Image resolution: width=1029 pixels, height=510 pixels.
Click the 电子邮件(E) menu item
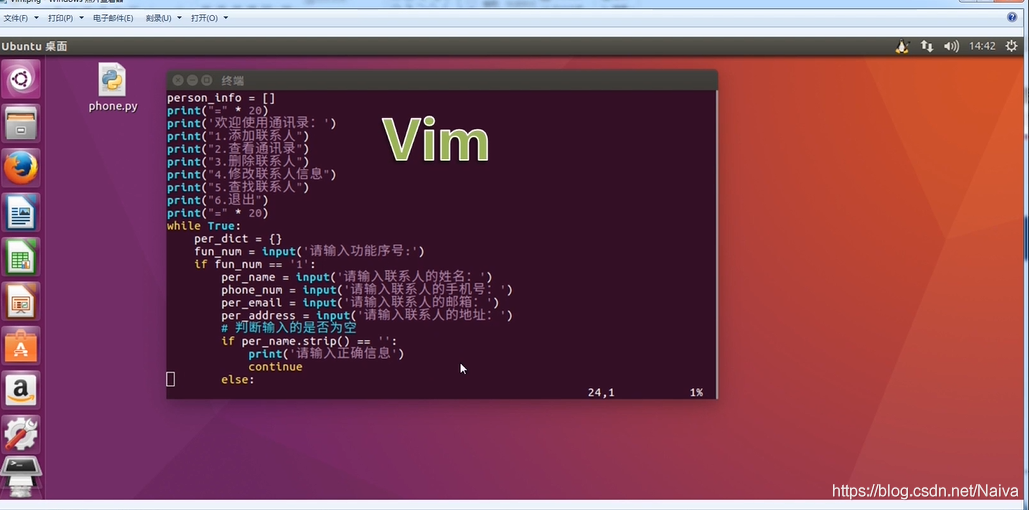113,18
